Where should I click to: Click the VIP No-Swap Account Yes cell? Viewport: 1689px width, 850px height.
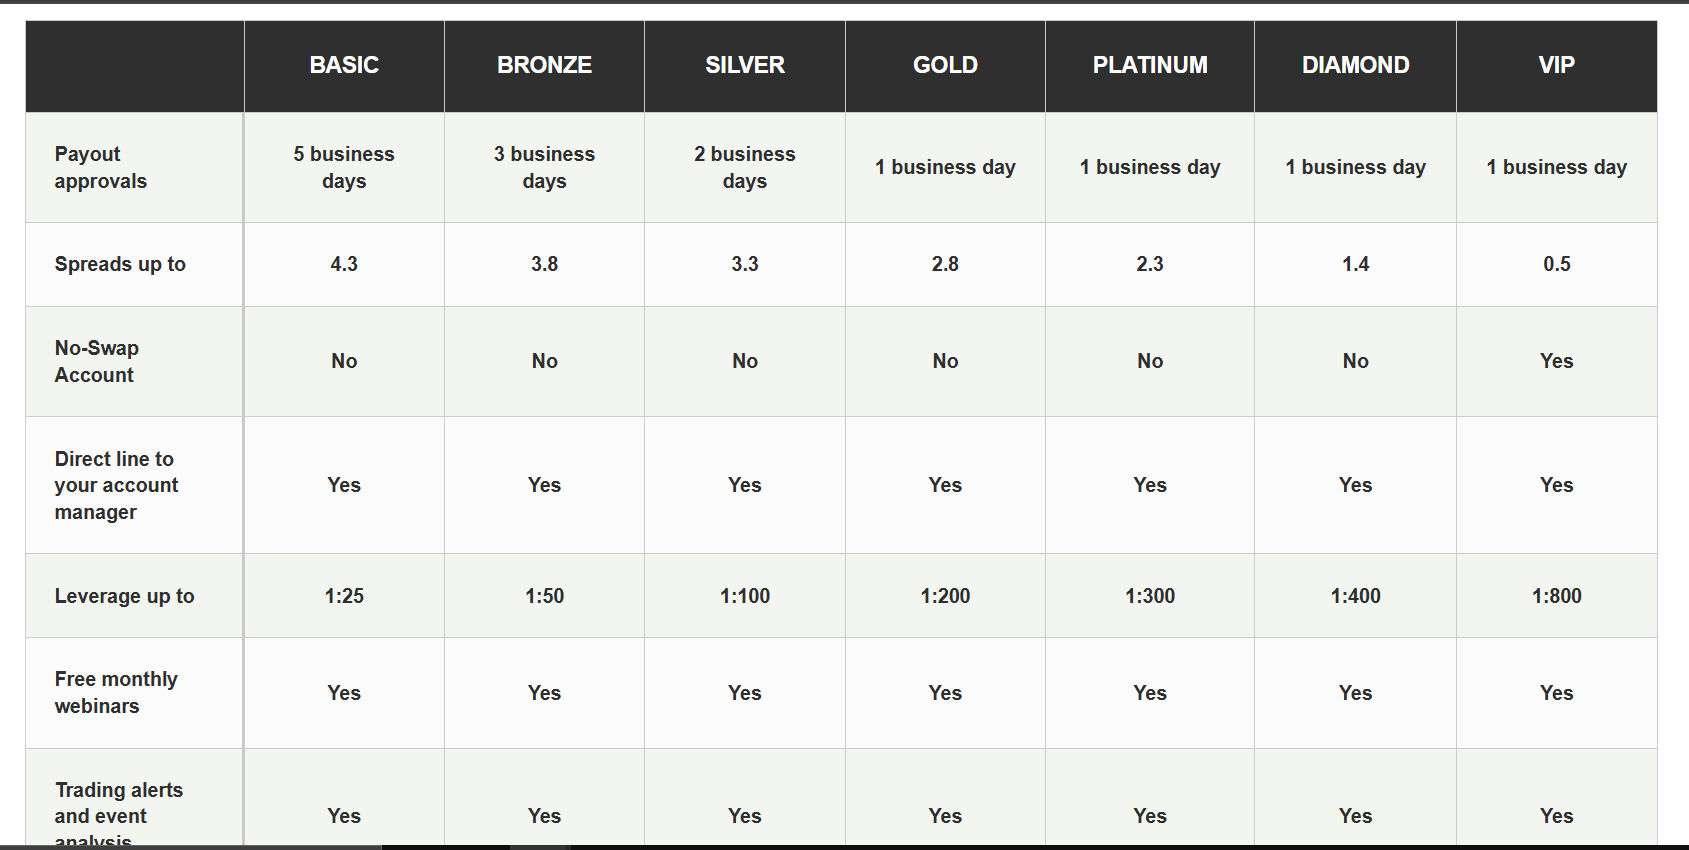(x=1556, y=361)
